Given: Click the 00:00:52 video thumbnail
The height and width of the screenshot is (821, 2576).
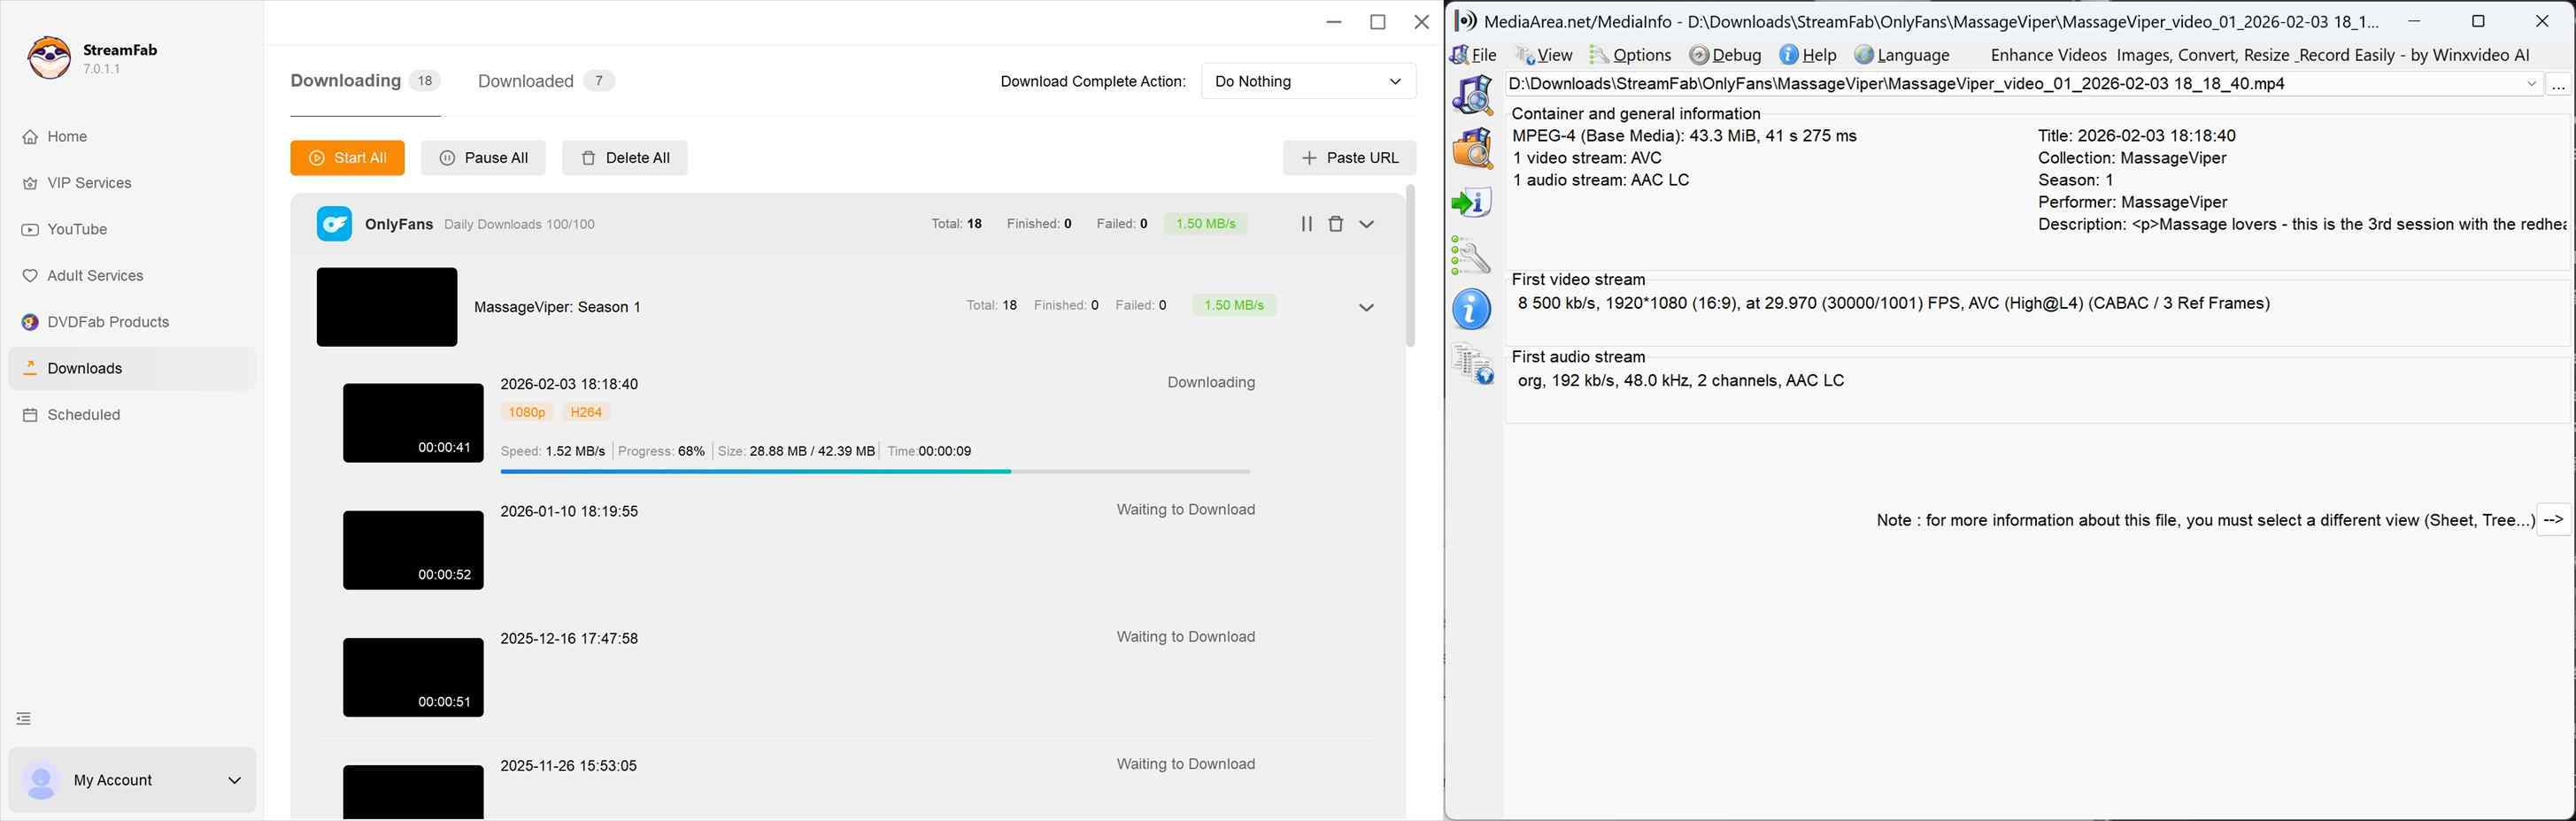Looking at the screenshot, I should [413, 550].
